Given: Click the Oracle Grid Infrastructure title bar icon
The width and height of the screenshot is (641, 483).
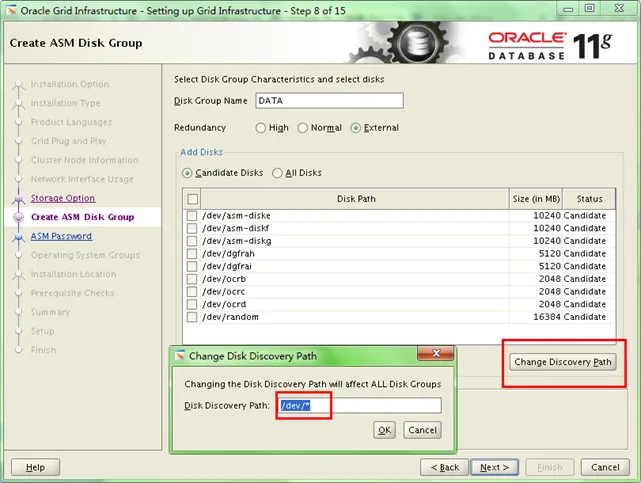Looking at the screenshot, I should [11, 11].
